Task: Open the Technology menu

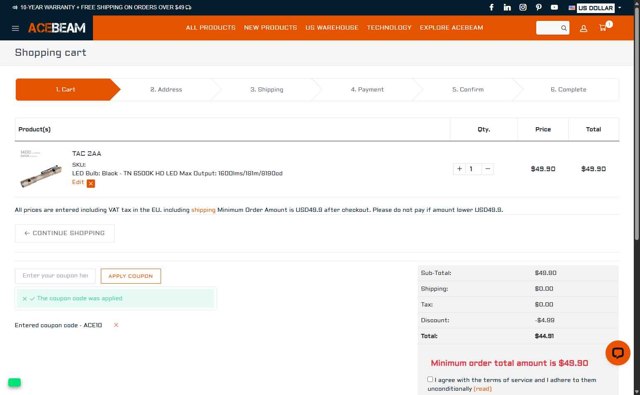Action: coord(389,27)
